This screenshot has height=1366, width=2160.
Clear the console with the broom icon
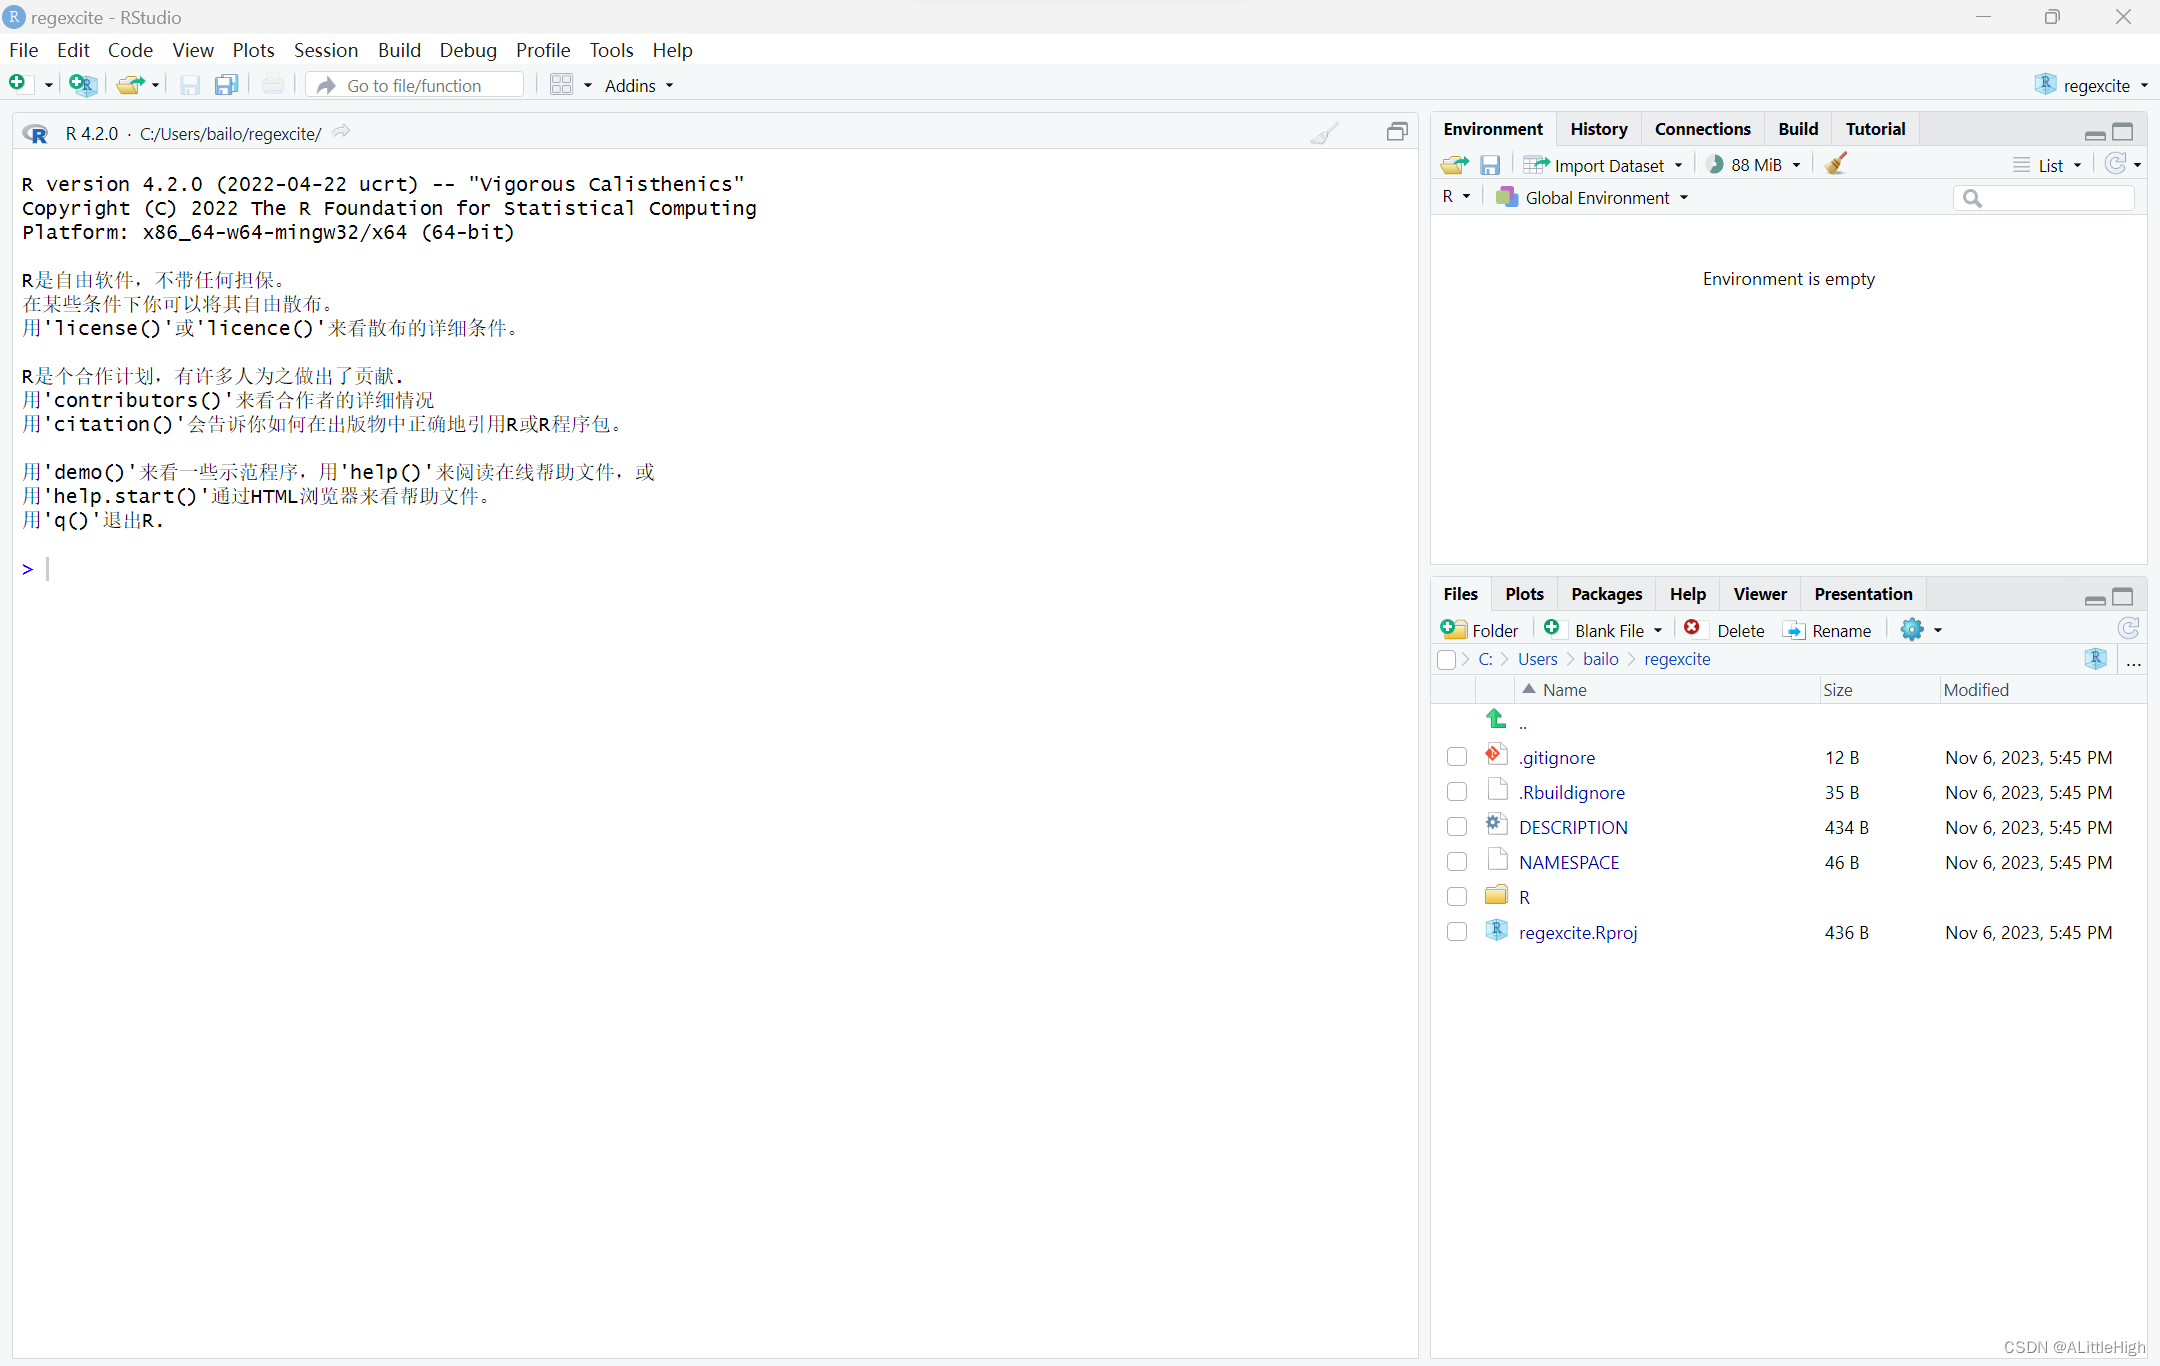point(1324,133)
